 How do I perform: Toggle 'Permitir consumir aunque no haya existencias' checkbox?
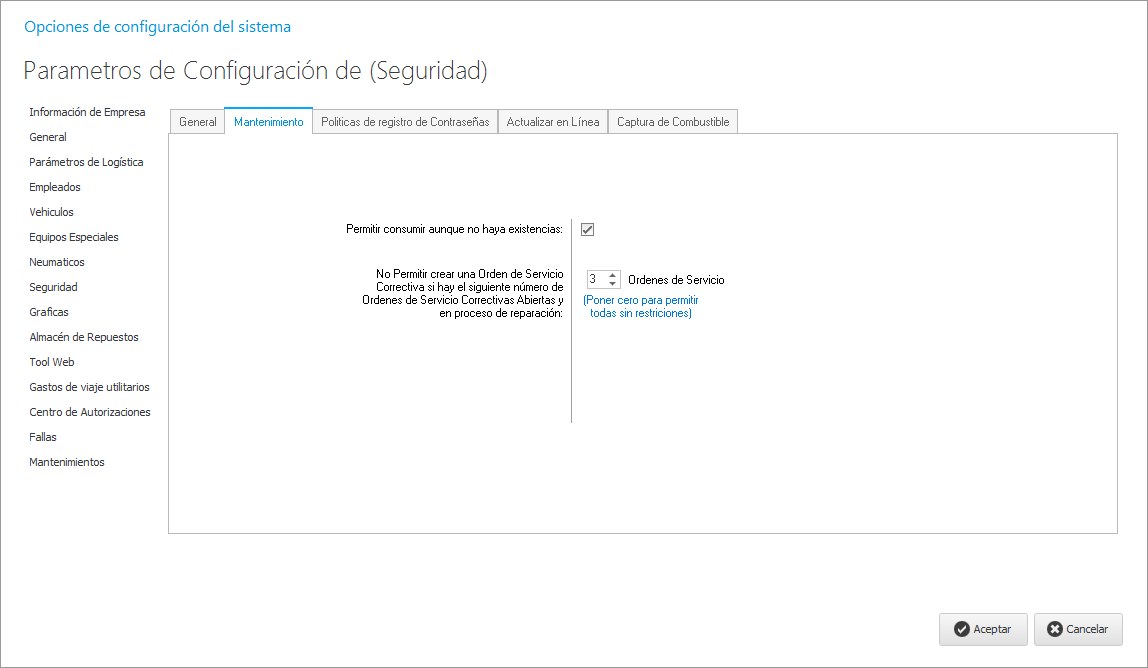click(588, 230)
